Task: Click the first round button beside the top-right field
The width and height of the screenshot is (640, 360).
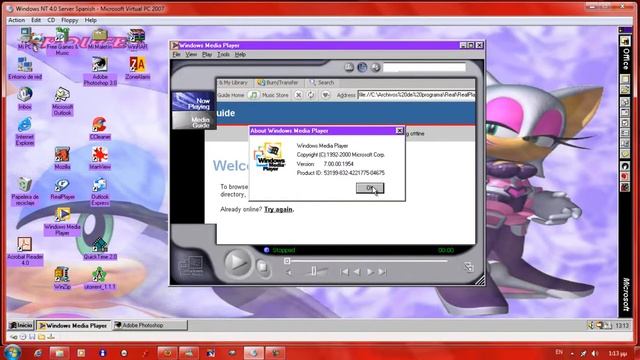Action: point(349,67)
